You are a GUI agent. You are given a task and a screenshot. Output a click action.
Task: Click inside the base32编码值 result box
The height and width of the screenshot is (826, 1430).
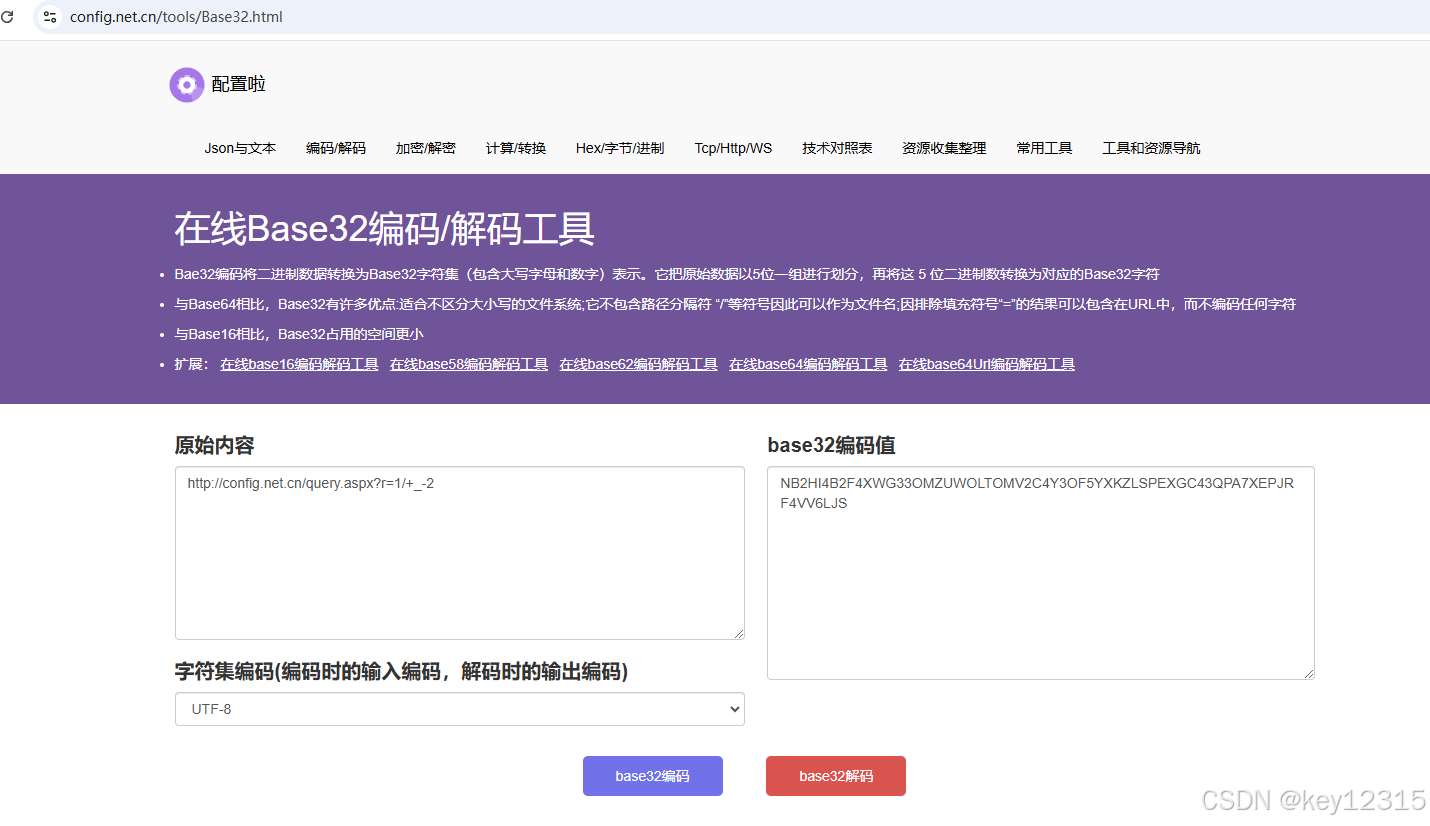(1040, 570)
